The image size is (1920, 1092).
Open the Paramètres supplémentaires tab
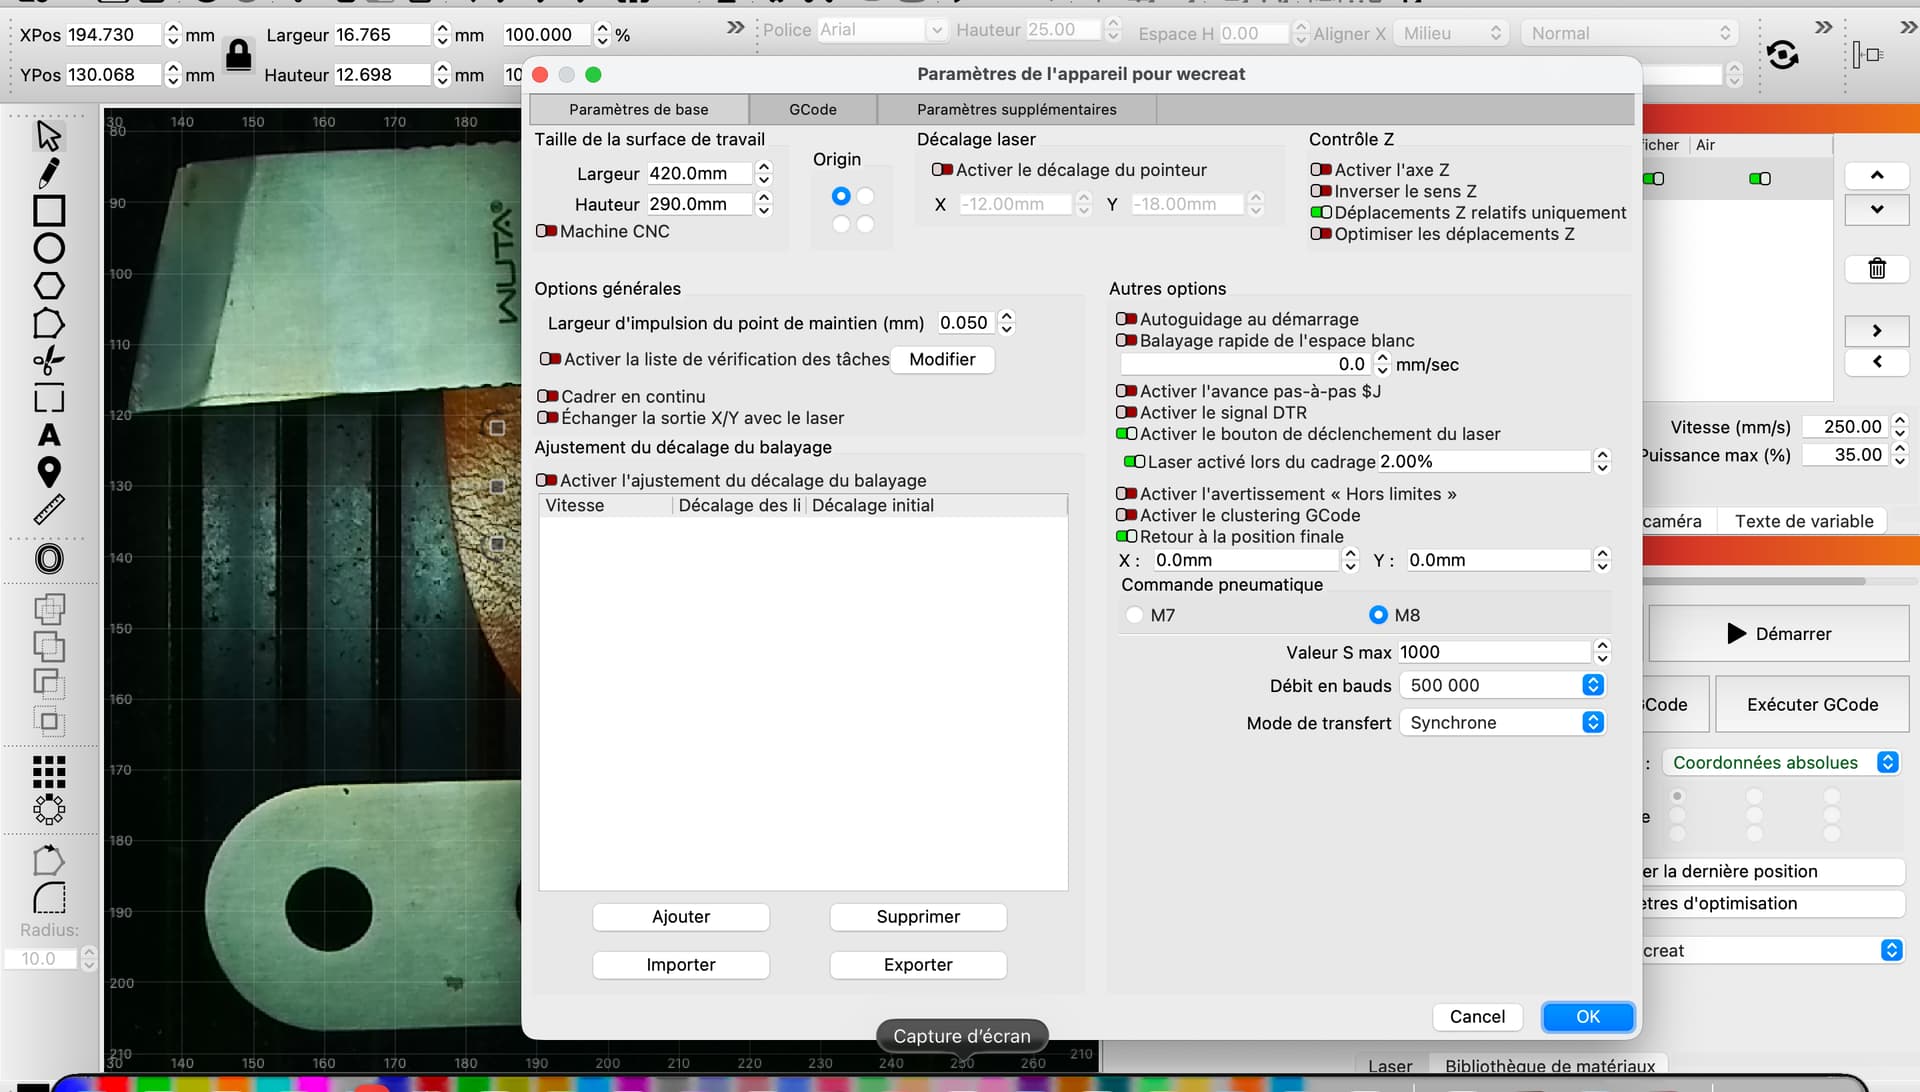(1016, 109)
